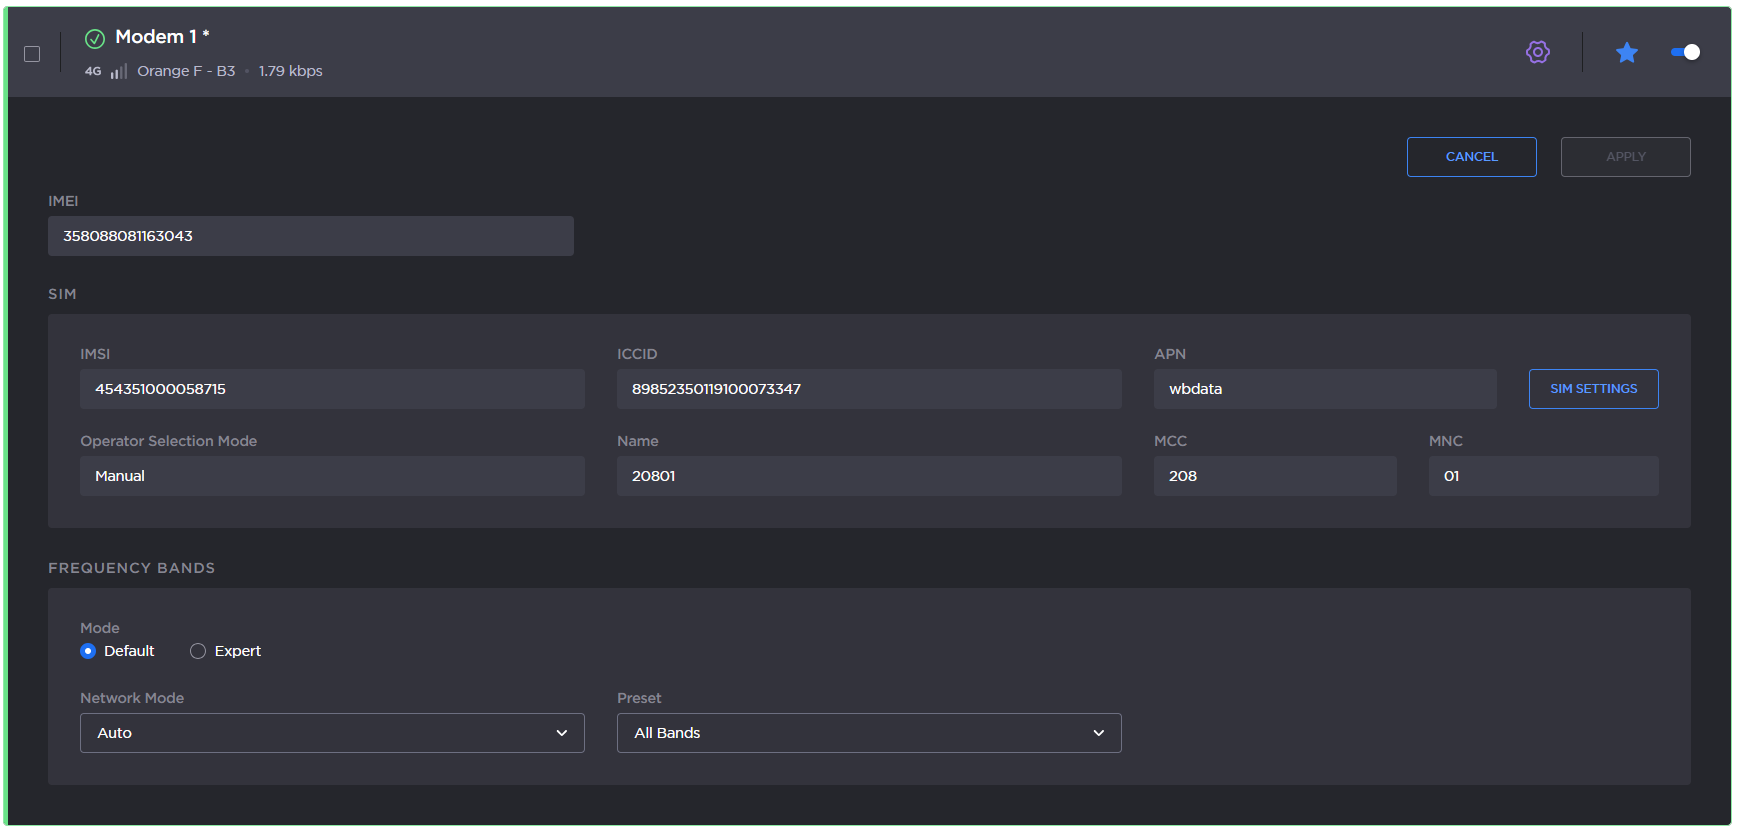Image resolution: width=1738 pixels, height=829 pixels.
Task: Click the green connected status check icon
Action: tap(95, 39)
